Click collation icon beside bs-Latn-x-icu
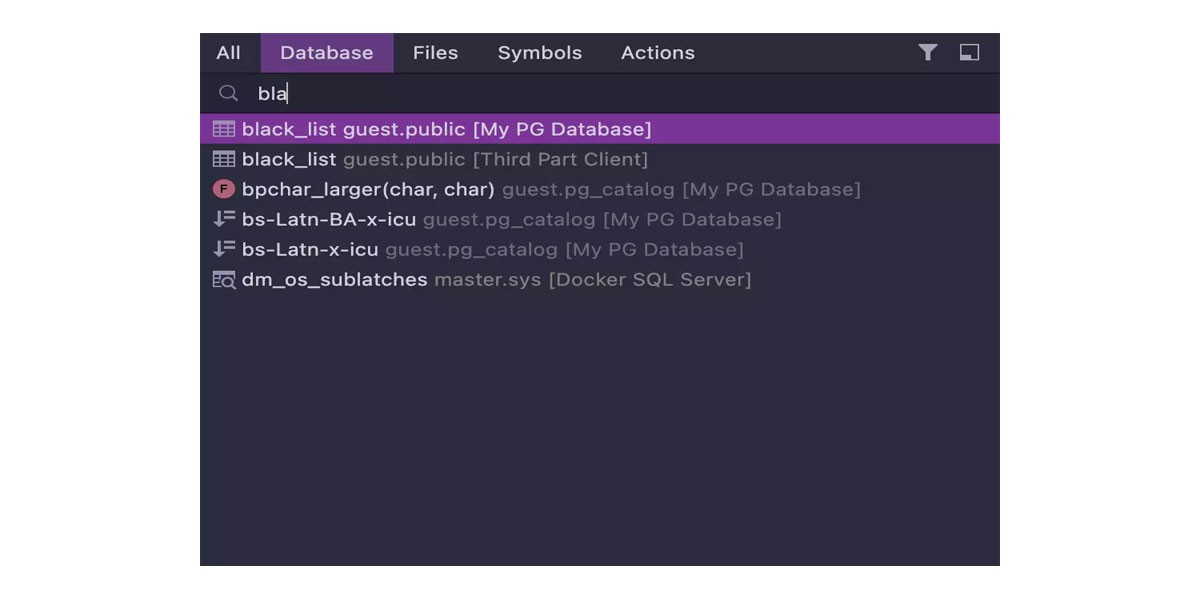 224,249
